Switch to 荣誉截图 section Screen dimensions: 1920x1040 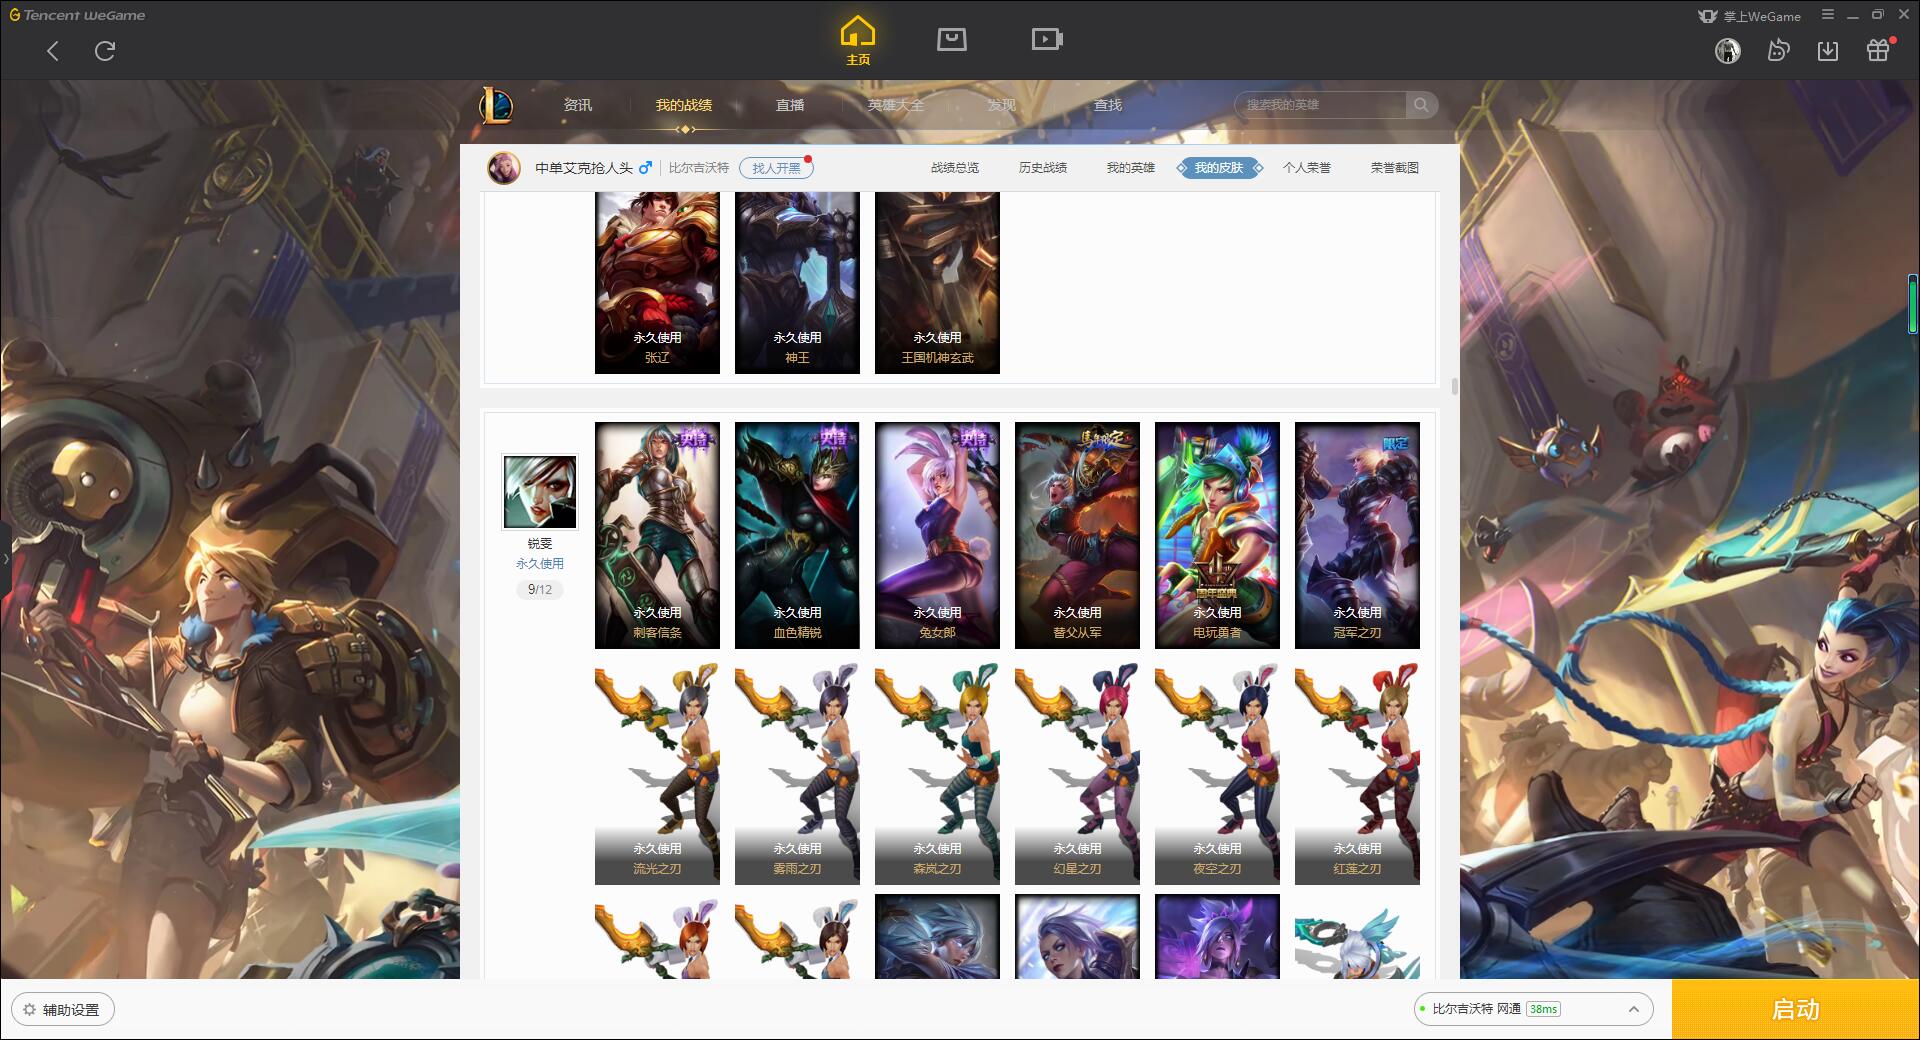click(x=1395, y=168)
